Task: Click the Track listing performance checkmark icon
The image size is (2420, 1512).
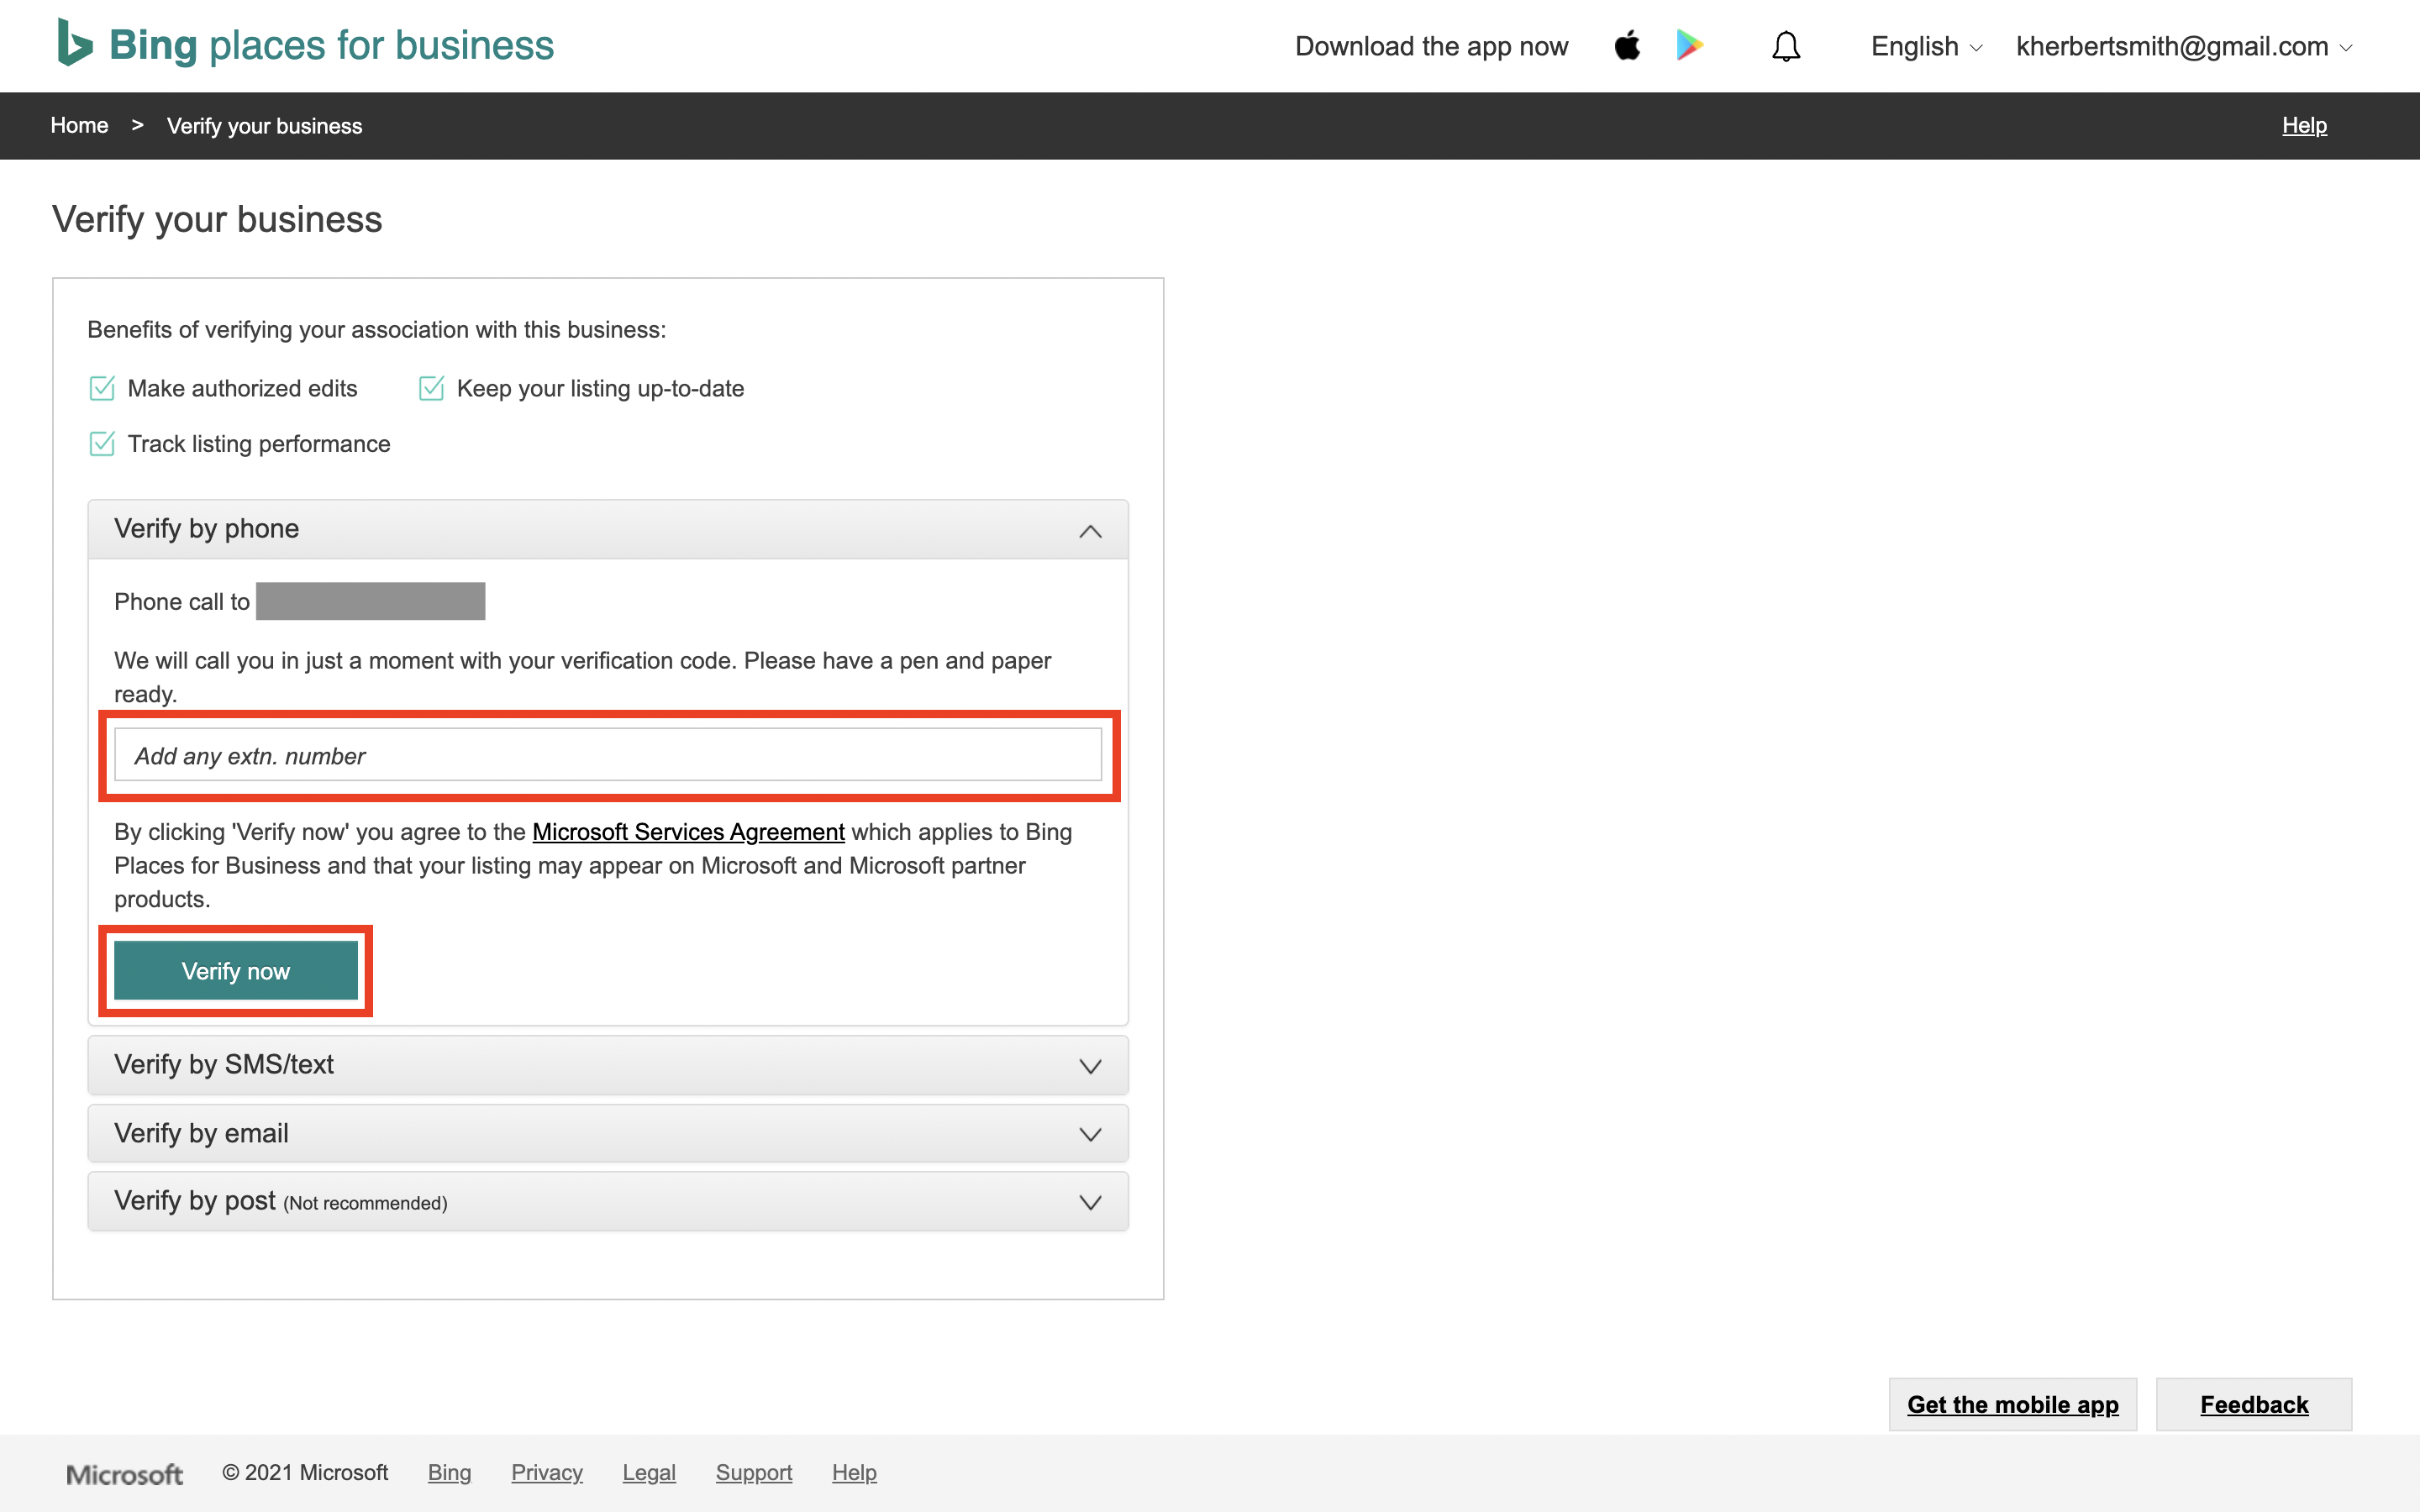Action: (102, 443)
